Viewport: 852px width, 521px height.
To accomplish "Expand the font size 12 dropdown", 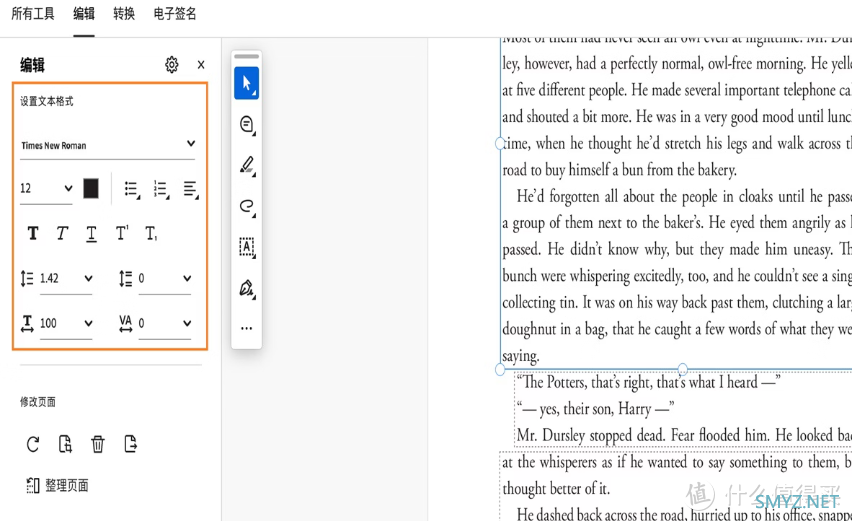I will tap(68, 188).
